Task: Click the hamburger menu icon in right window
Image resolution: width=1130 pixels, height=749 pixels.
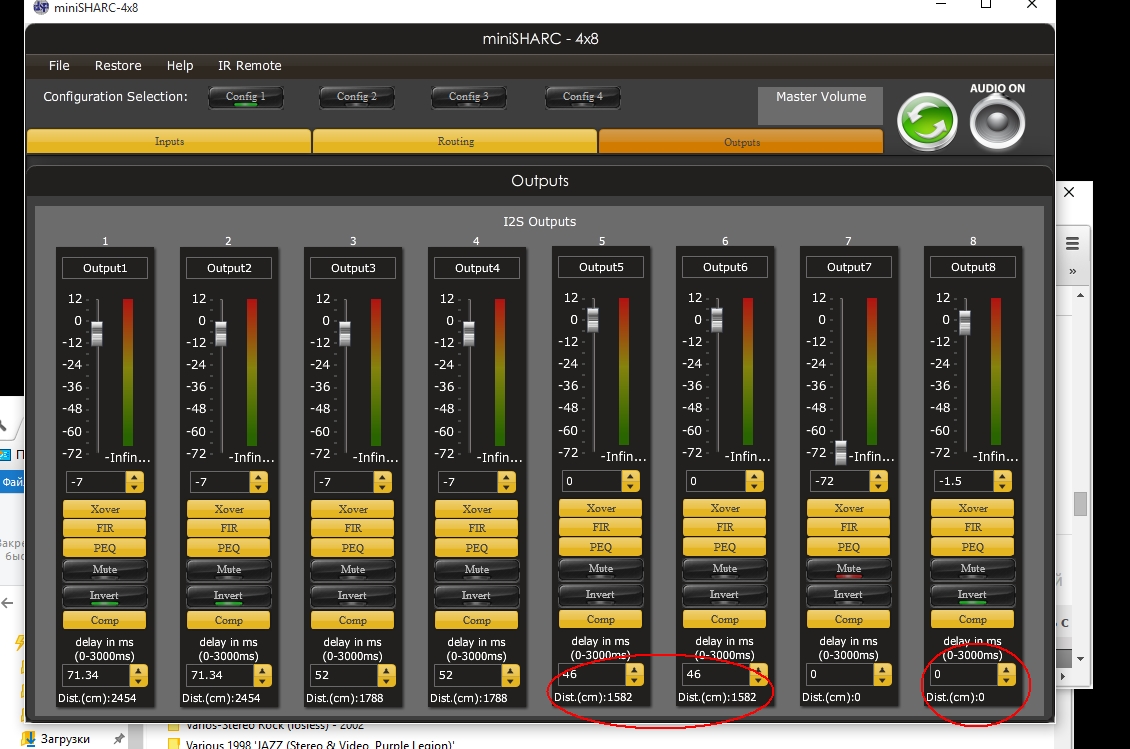Action: [x=1072, y=244]
